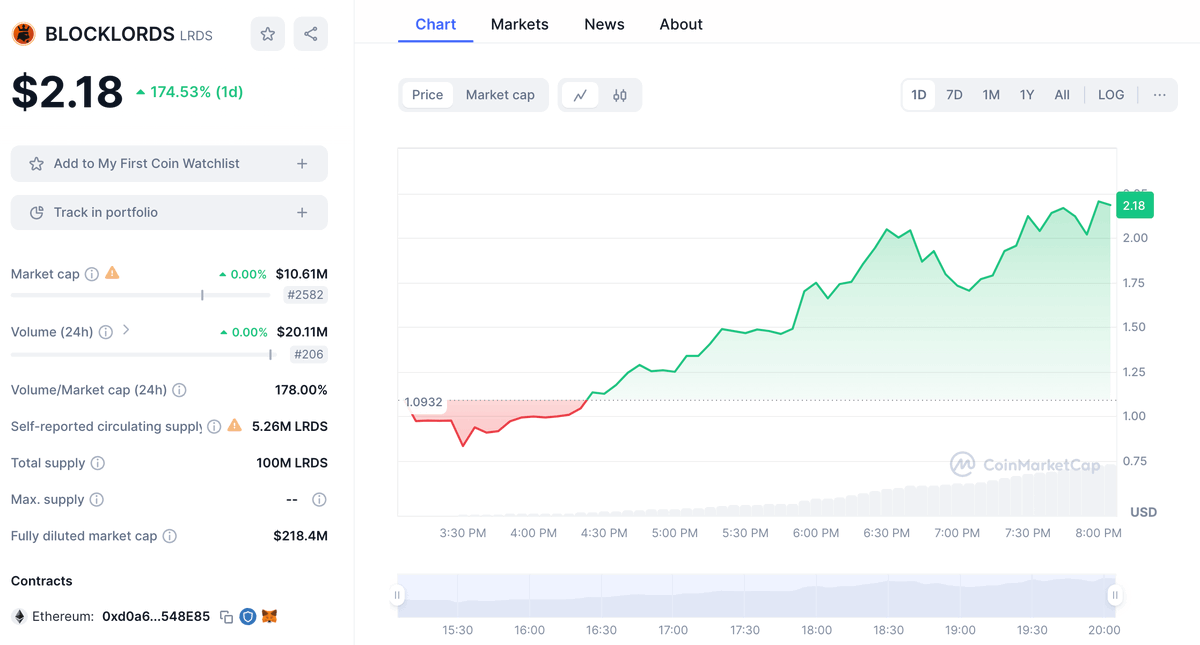
Task: Click the LRDS ticker symbol text
Action: click(x=196, y=36)
